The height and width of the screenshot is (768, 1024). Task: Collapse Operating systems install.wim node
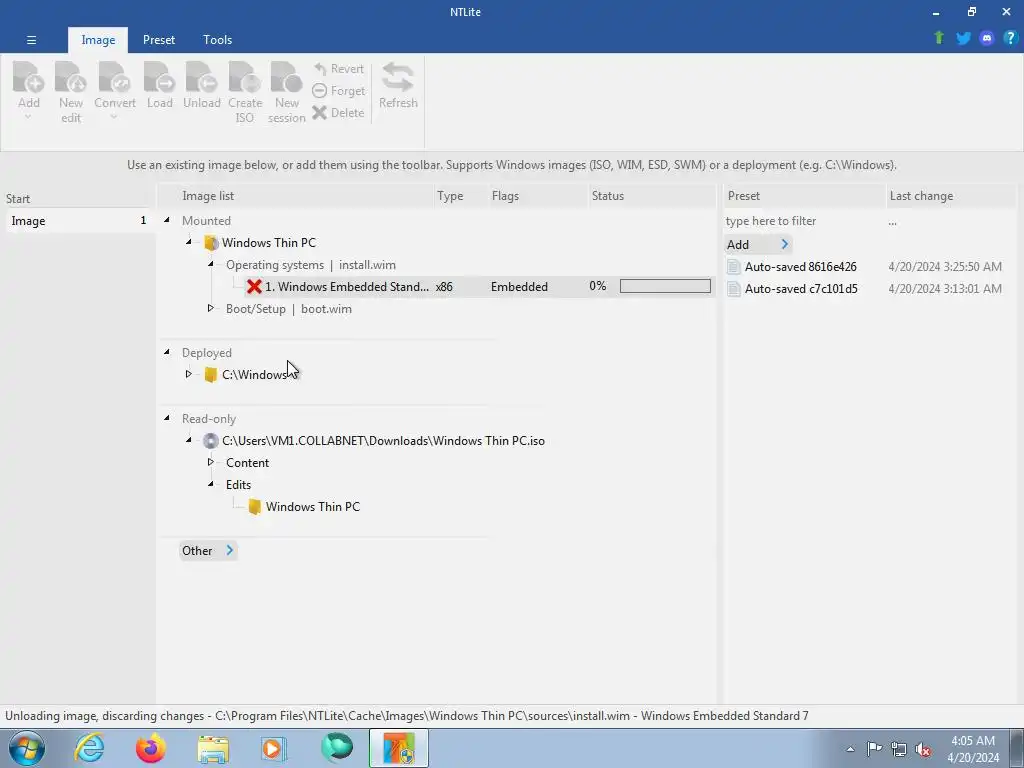point(211,264)
